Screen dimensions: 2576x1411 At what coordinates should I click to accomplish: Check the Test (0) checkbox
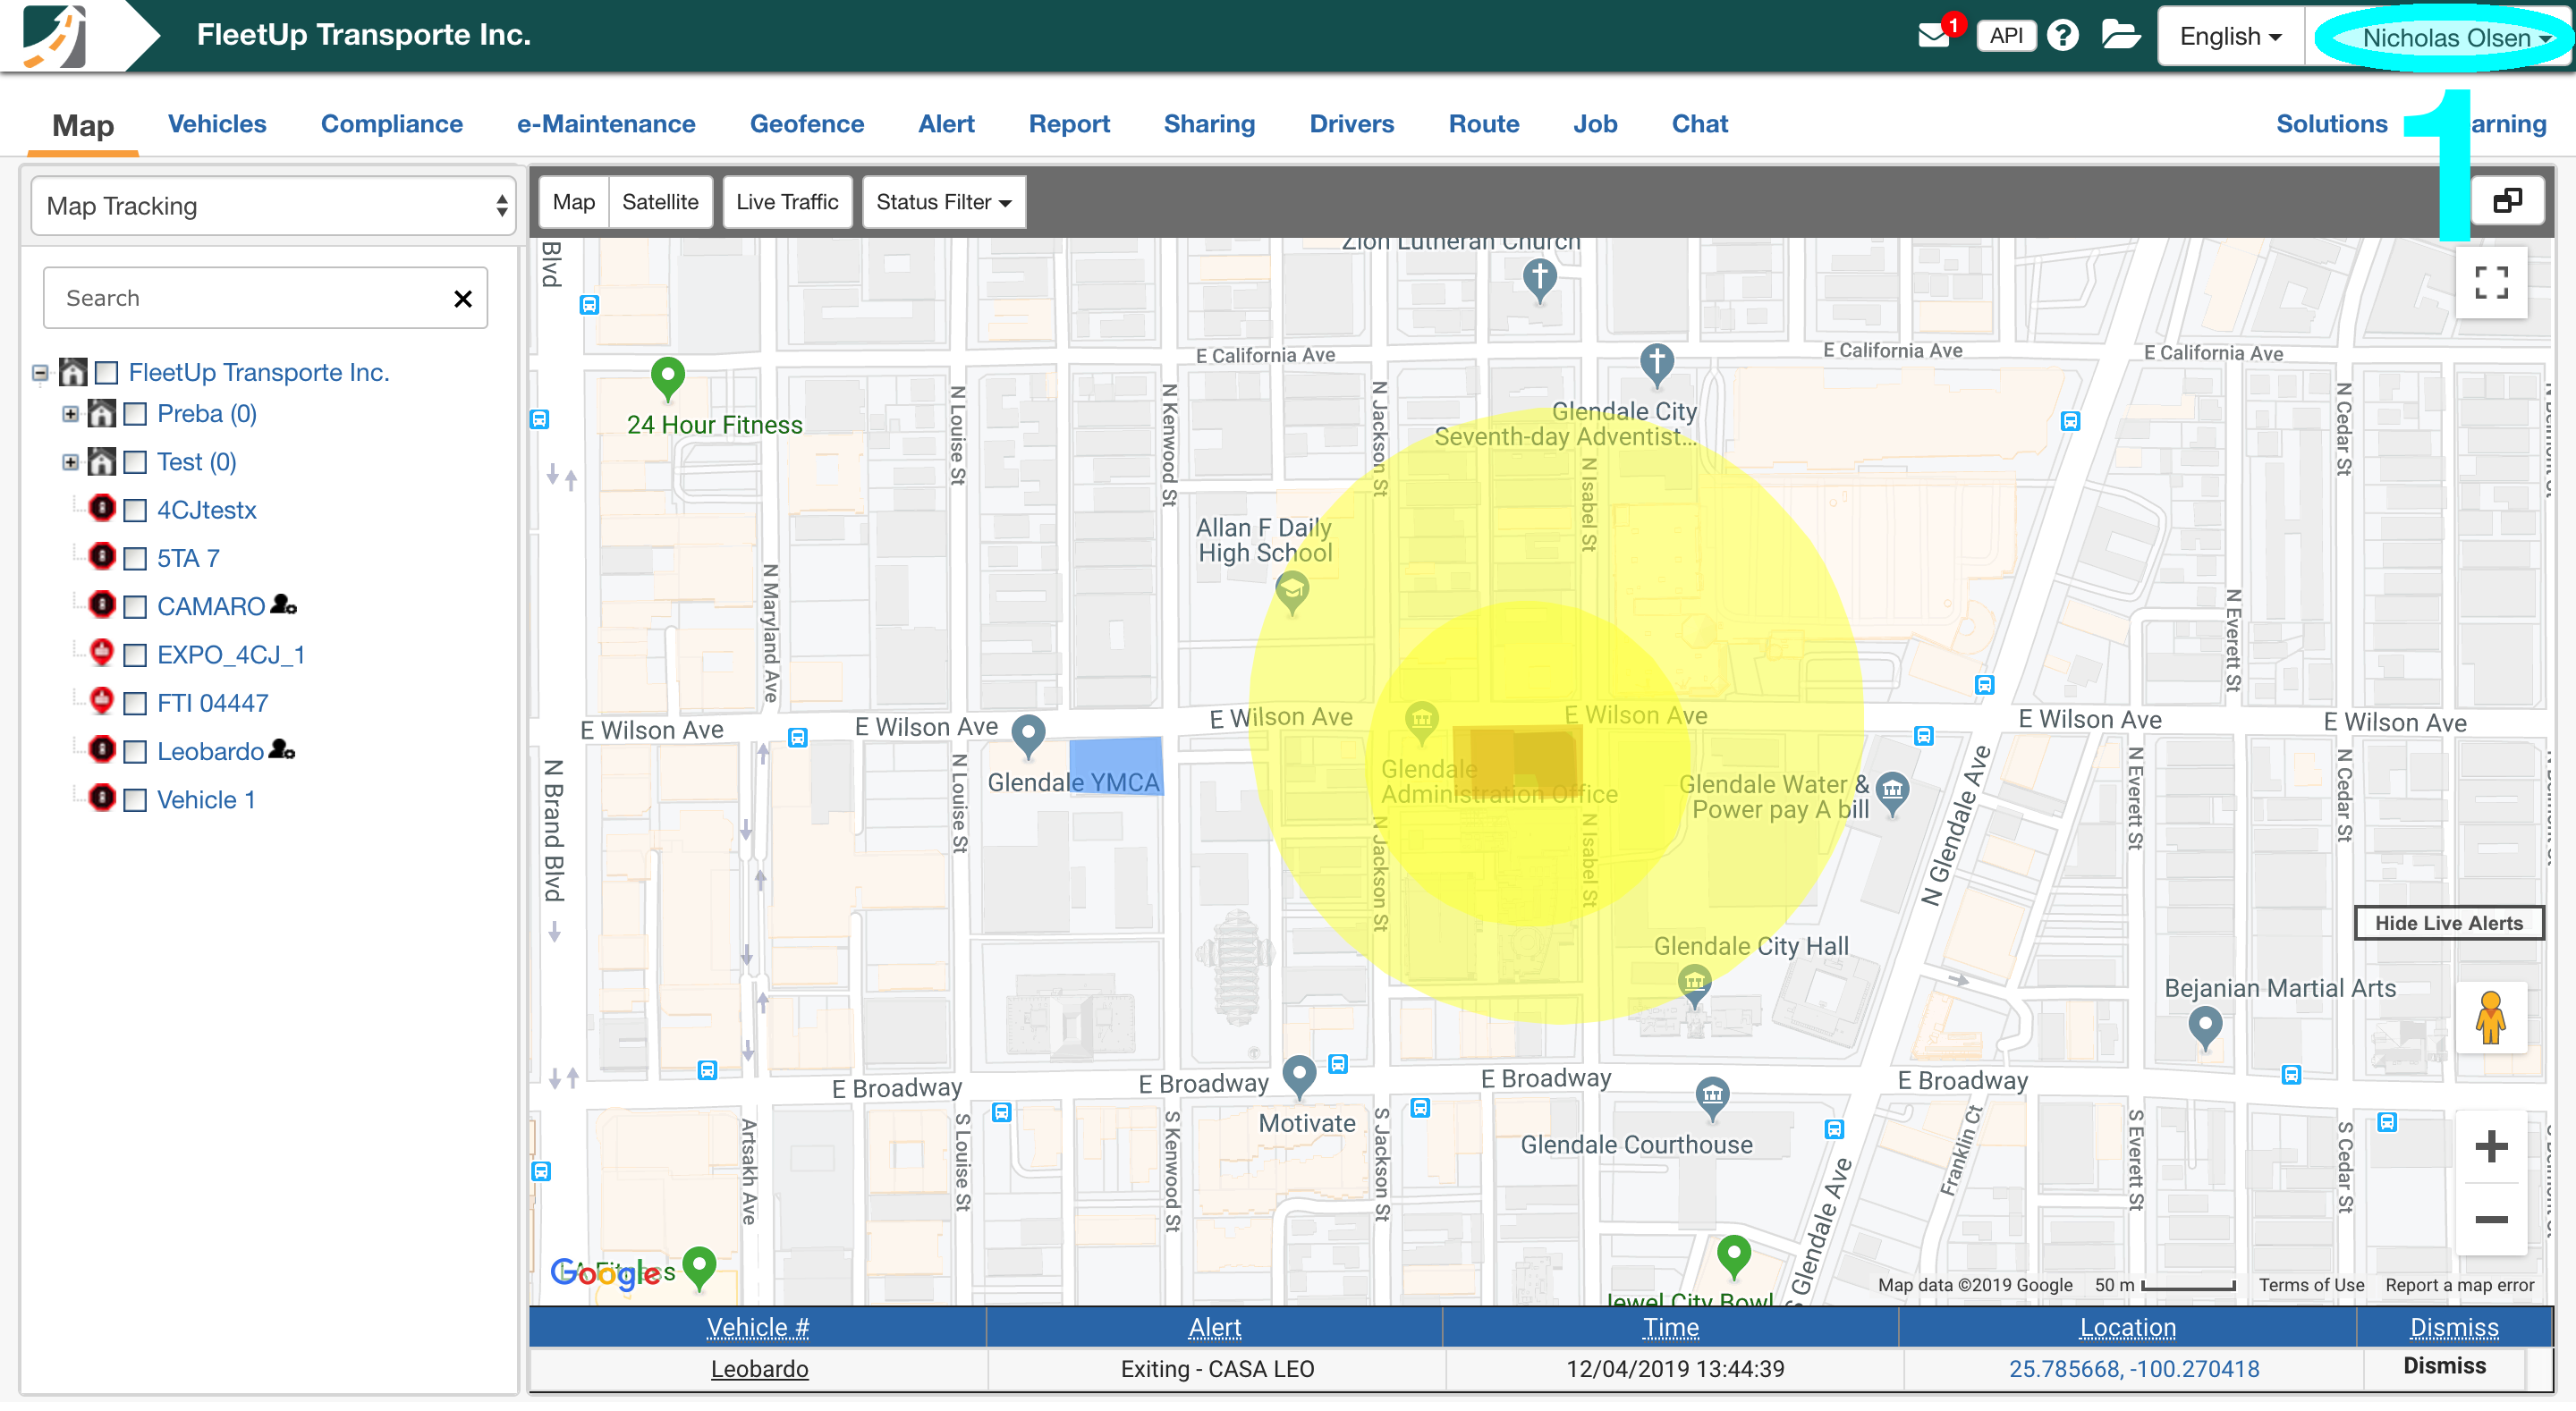[x=135, y=462]
